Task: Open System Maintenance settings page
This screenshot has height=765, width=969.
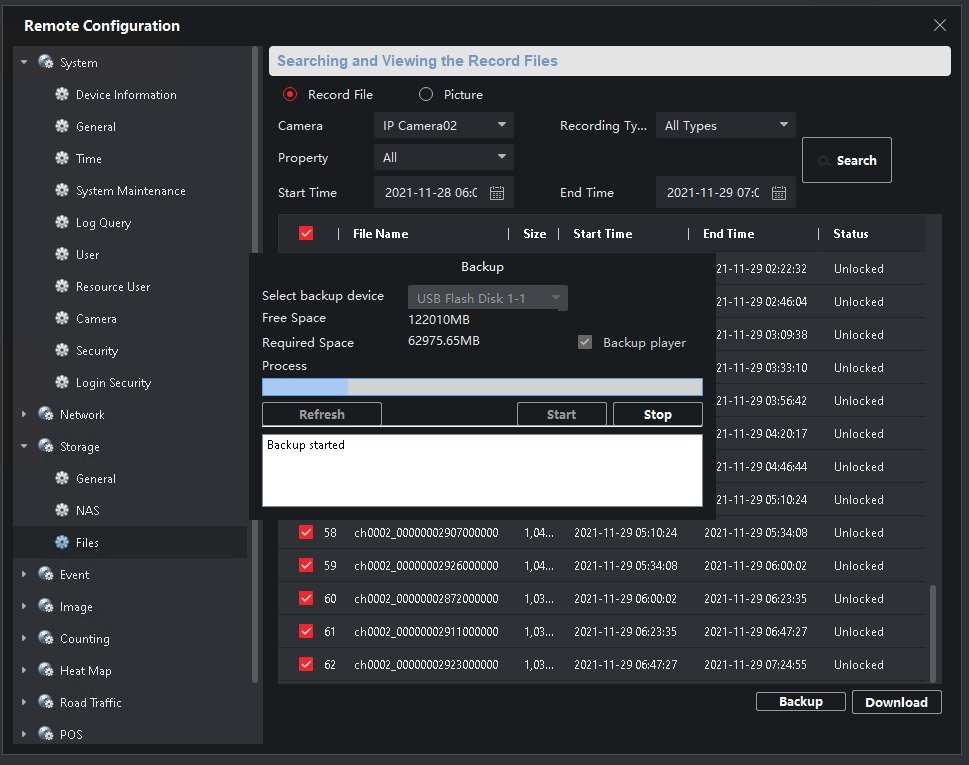Action: [130, 191]
